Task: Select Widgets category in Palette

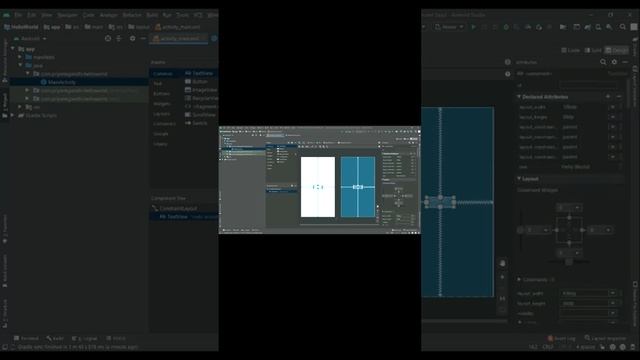Action: pyautogui.click(x=162, y=104)
